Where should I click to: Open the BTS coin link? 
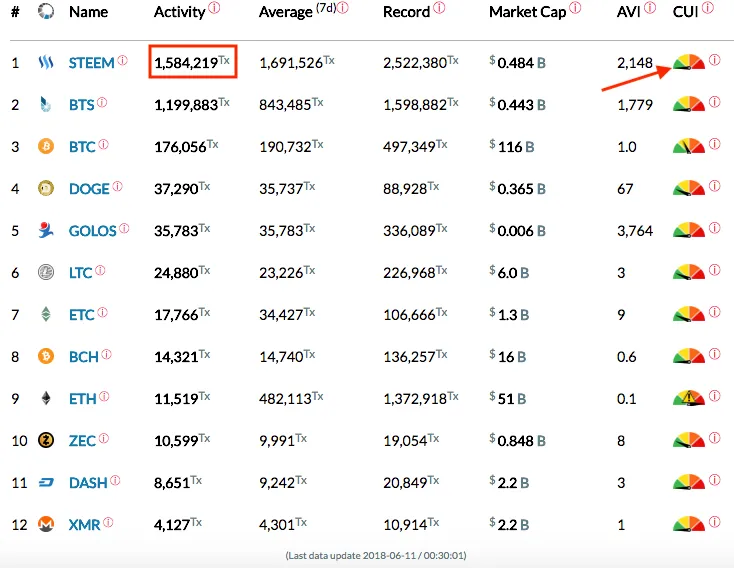pos(81,105)
